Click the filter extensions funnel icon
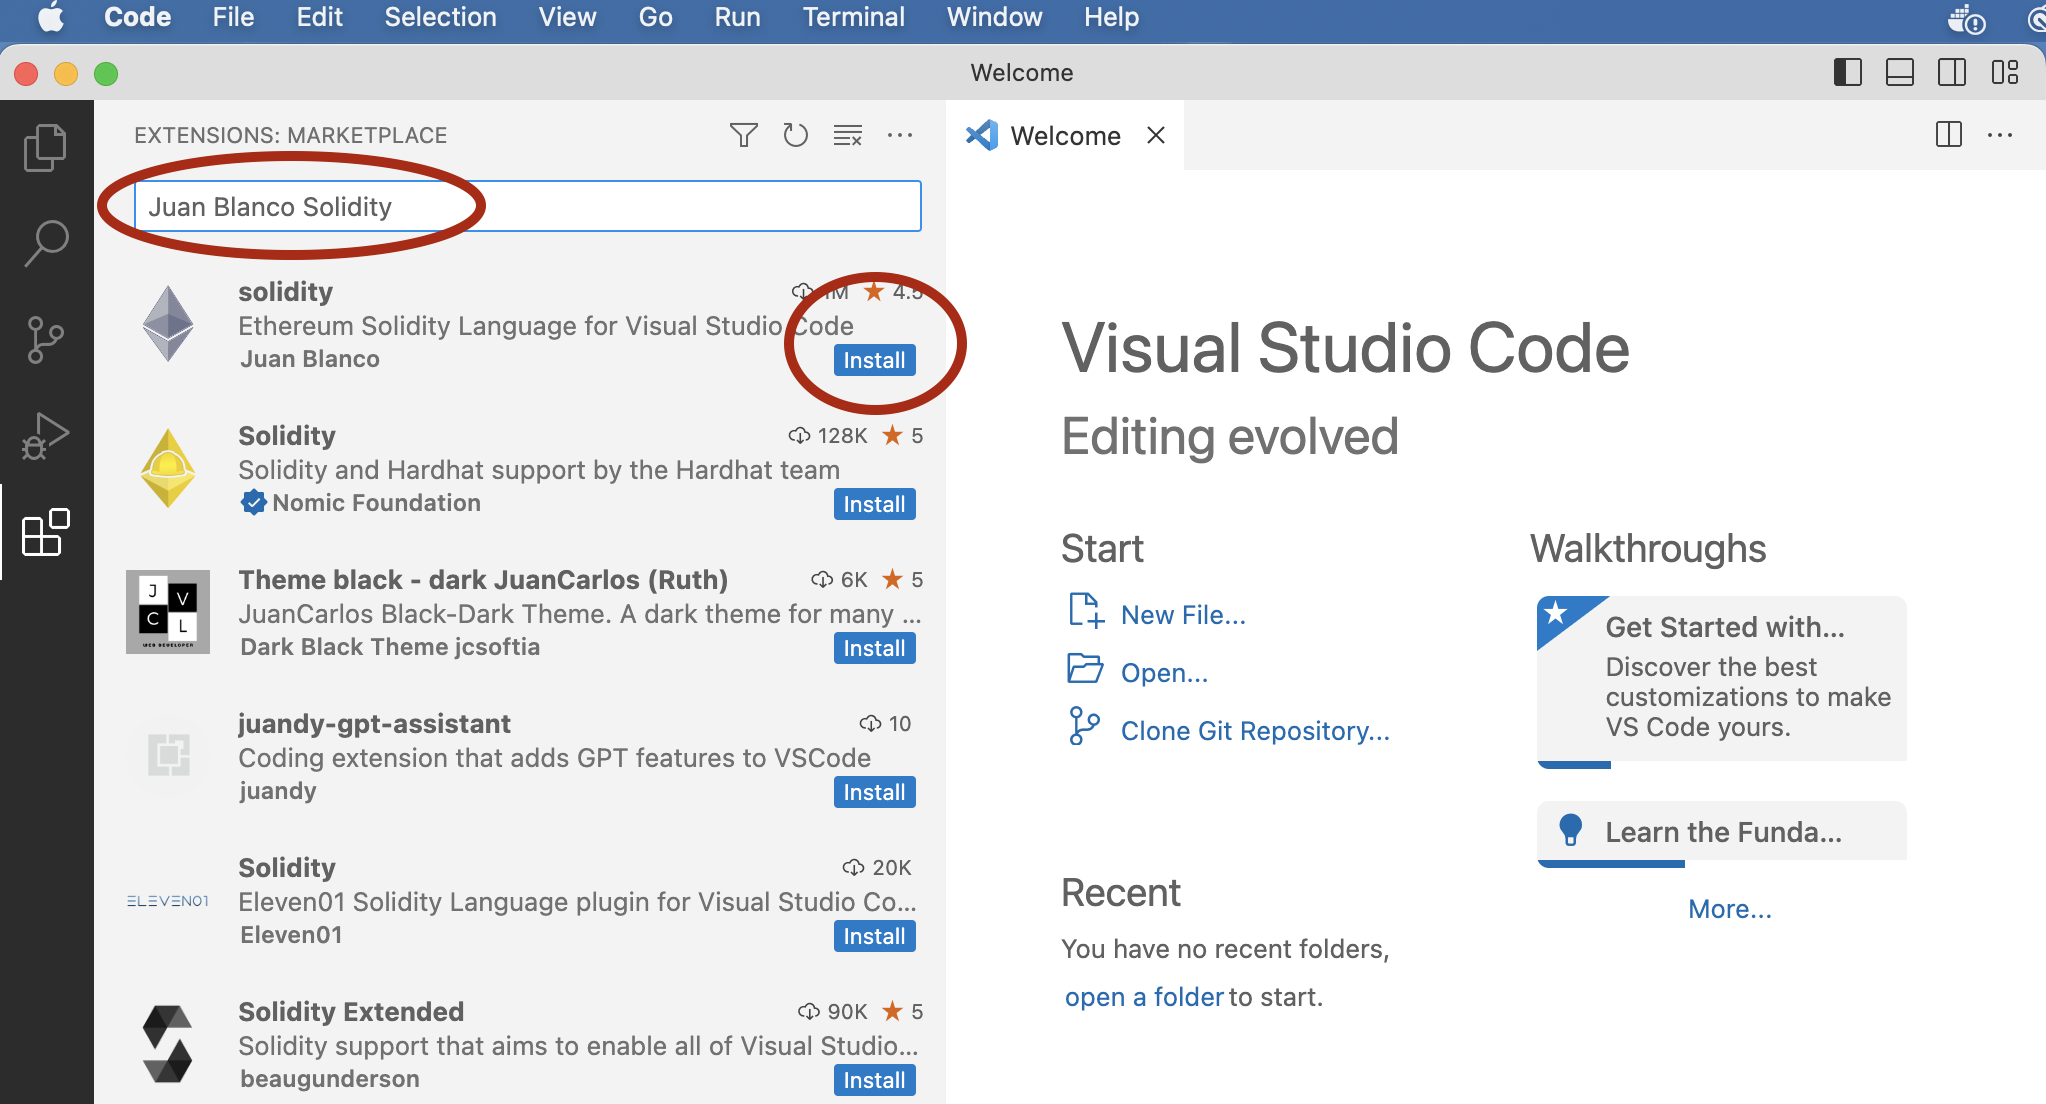The width and height of the screenshot is (2046, 1104). tap(743, 135)
